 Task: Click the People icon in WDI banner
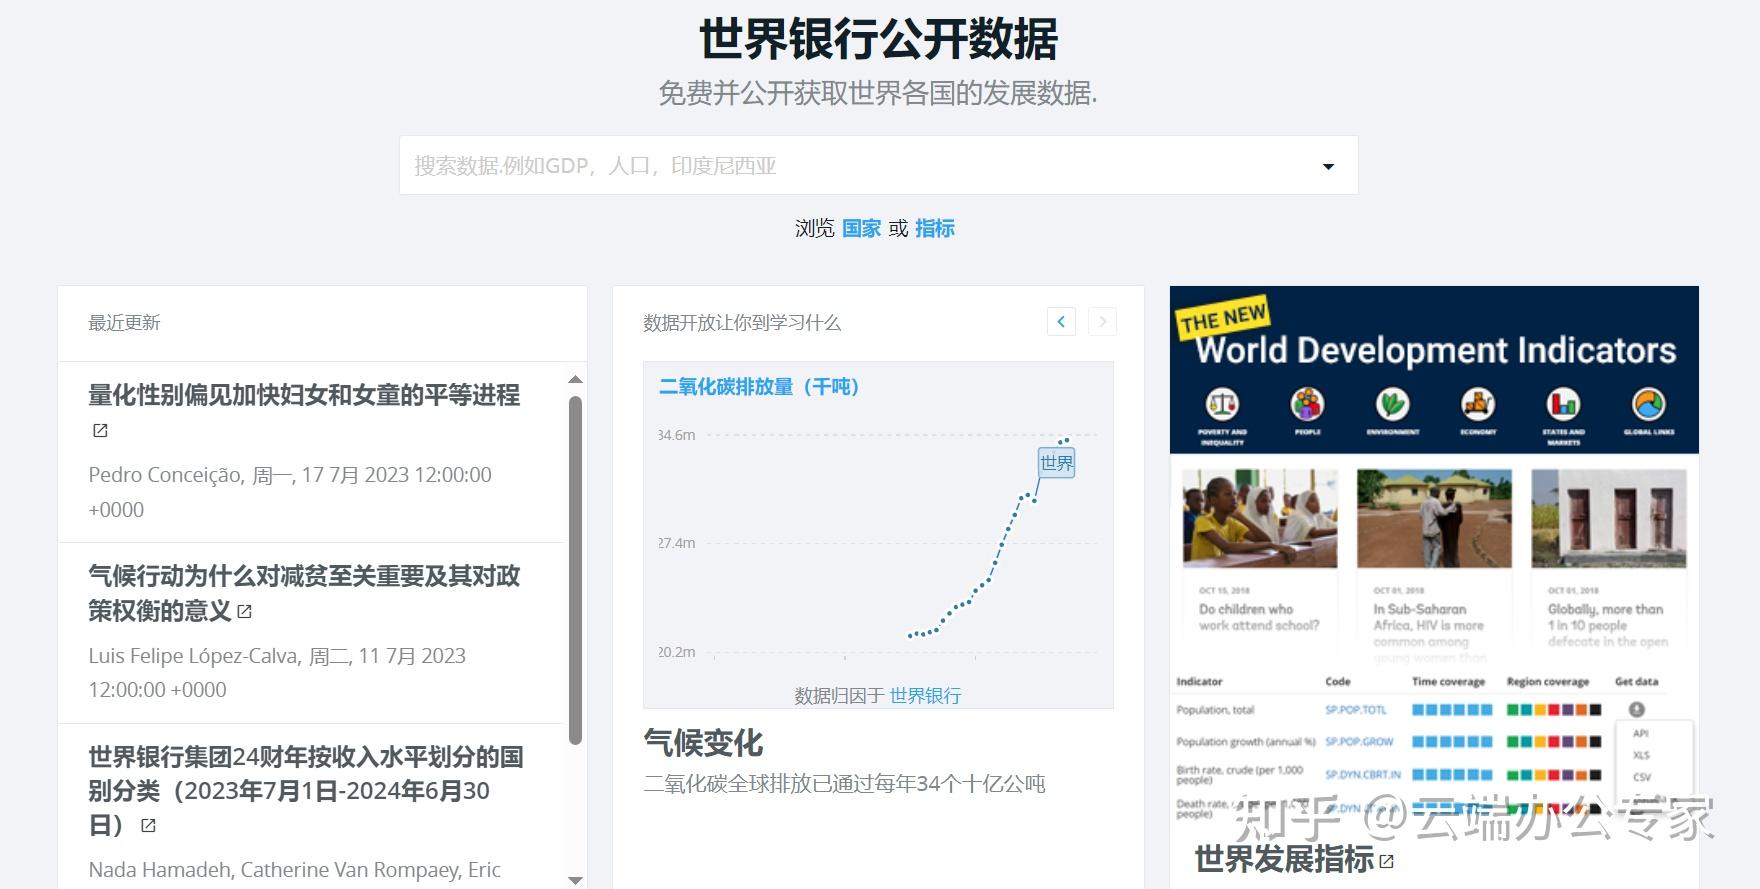click(1308, 405)
